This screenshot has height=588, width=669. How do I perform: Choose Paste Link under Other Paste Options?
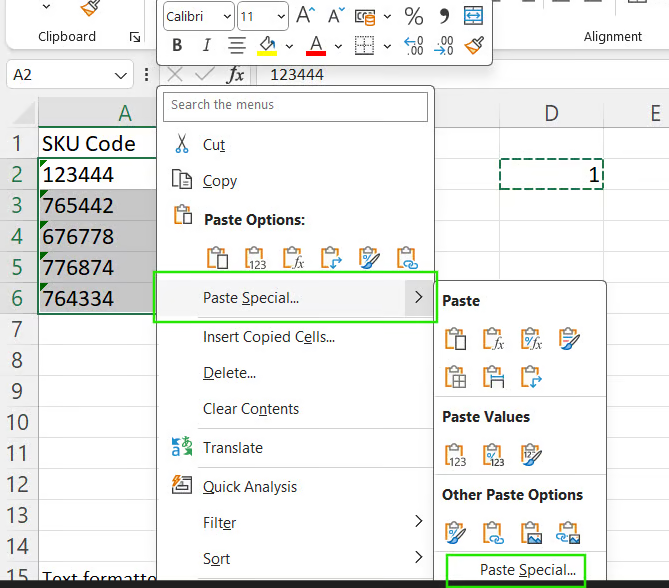[x=493, y=533]
